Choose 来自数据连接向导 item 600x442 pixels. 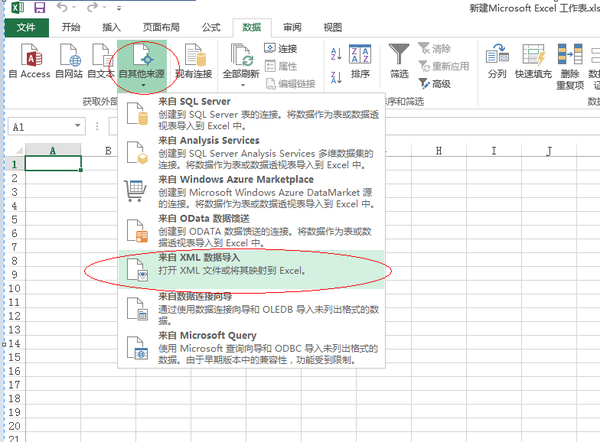(251, 309)
